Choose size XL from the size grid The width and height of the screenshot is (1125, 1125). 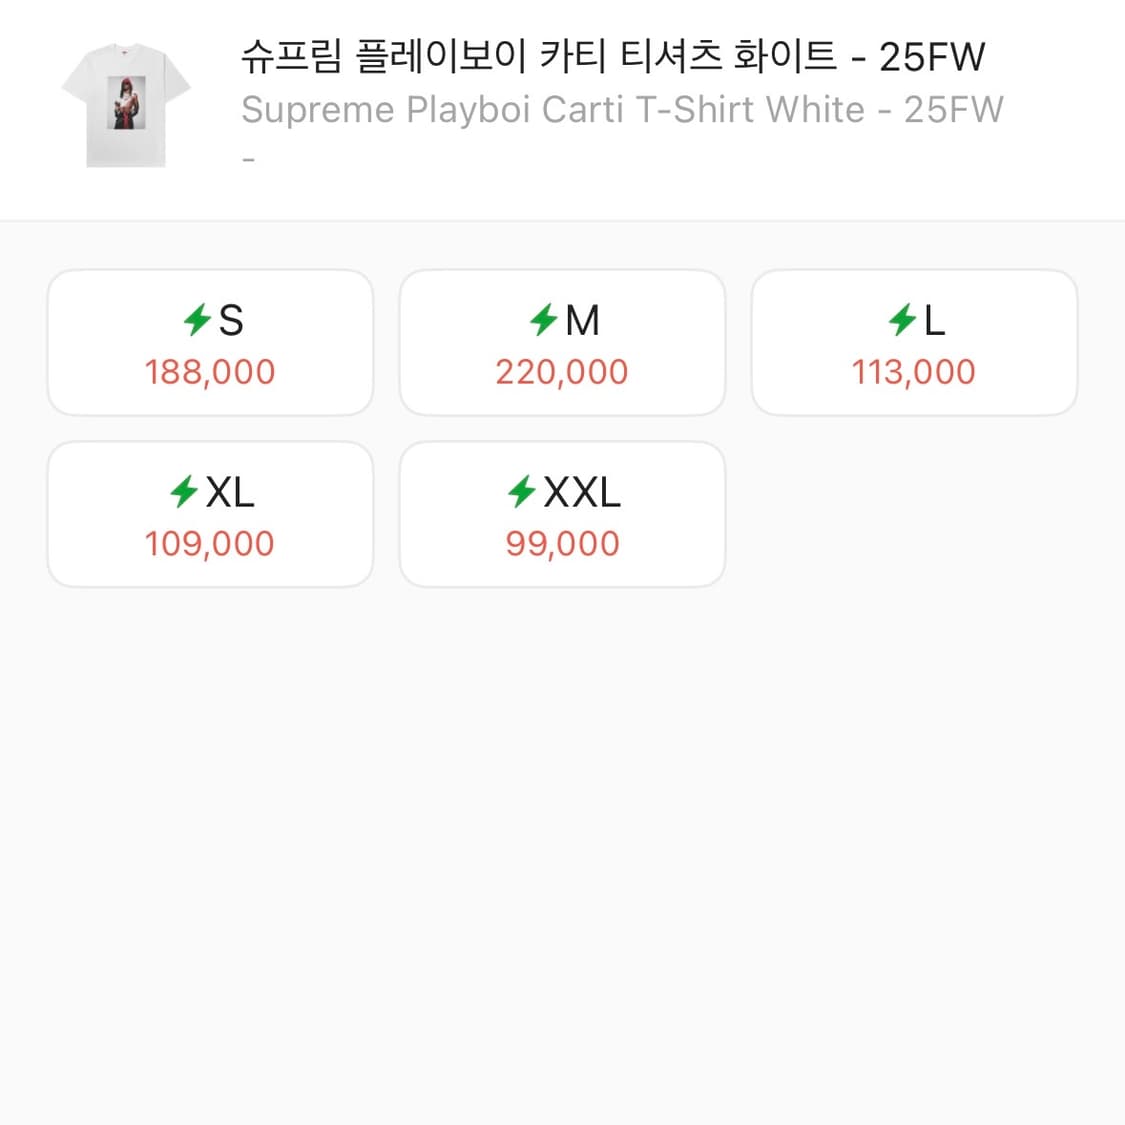tap(209, 513)
